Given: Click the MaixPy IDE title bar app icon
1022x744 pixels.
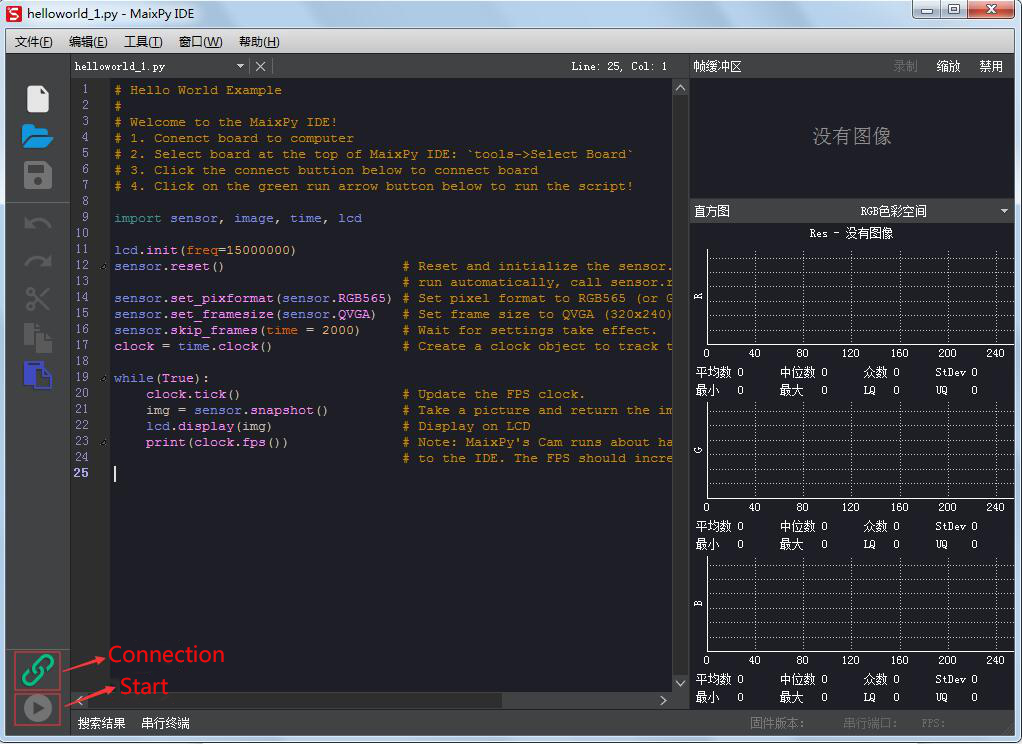Looking at the screenshot, I should click(x=14, y=13).
